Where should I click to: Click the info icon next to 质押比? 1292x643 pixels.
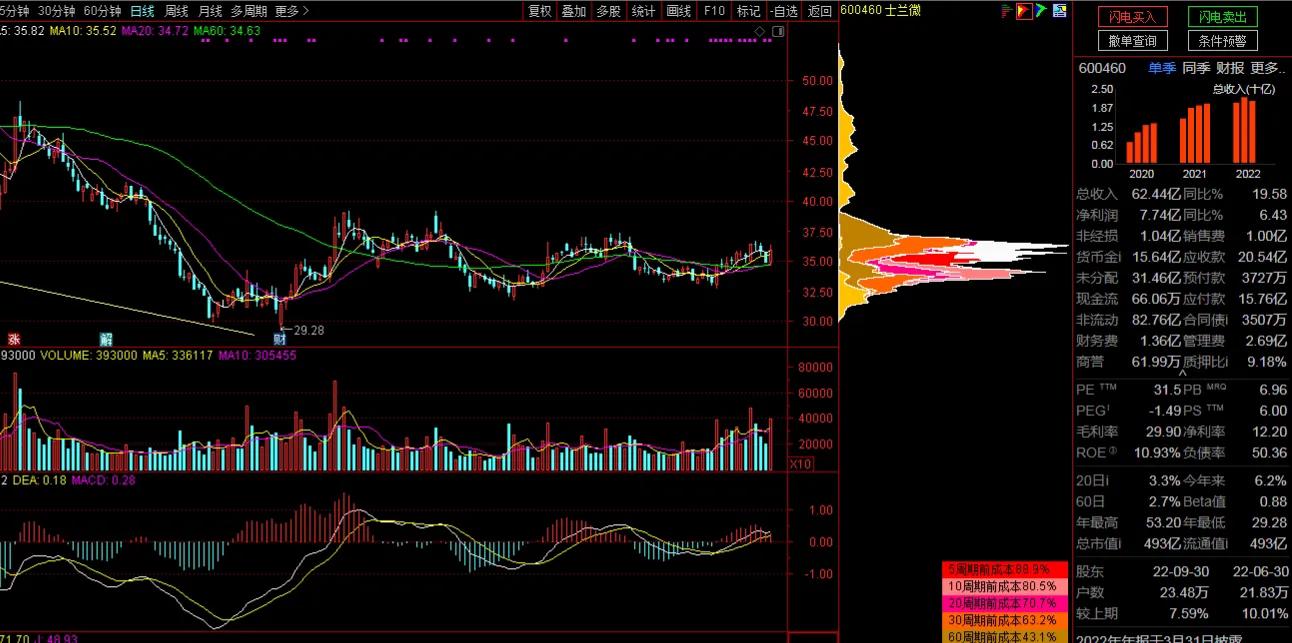tap(1225, 362)
